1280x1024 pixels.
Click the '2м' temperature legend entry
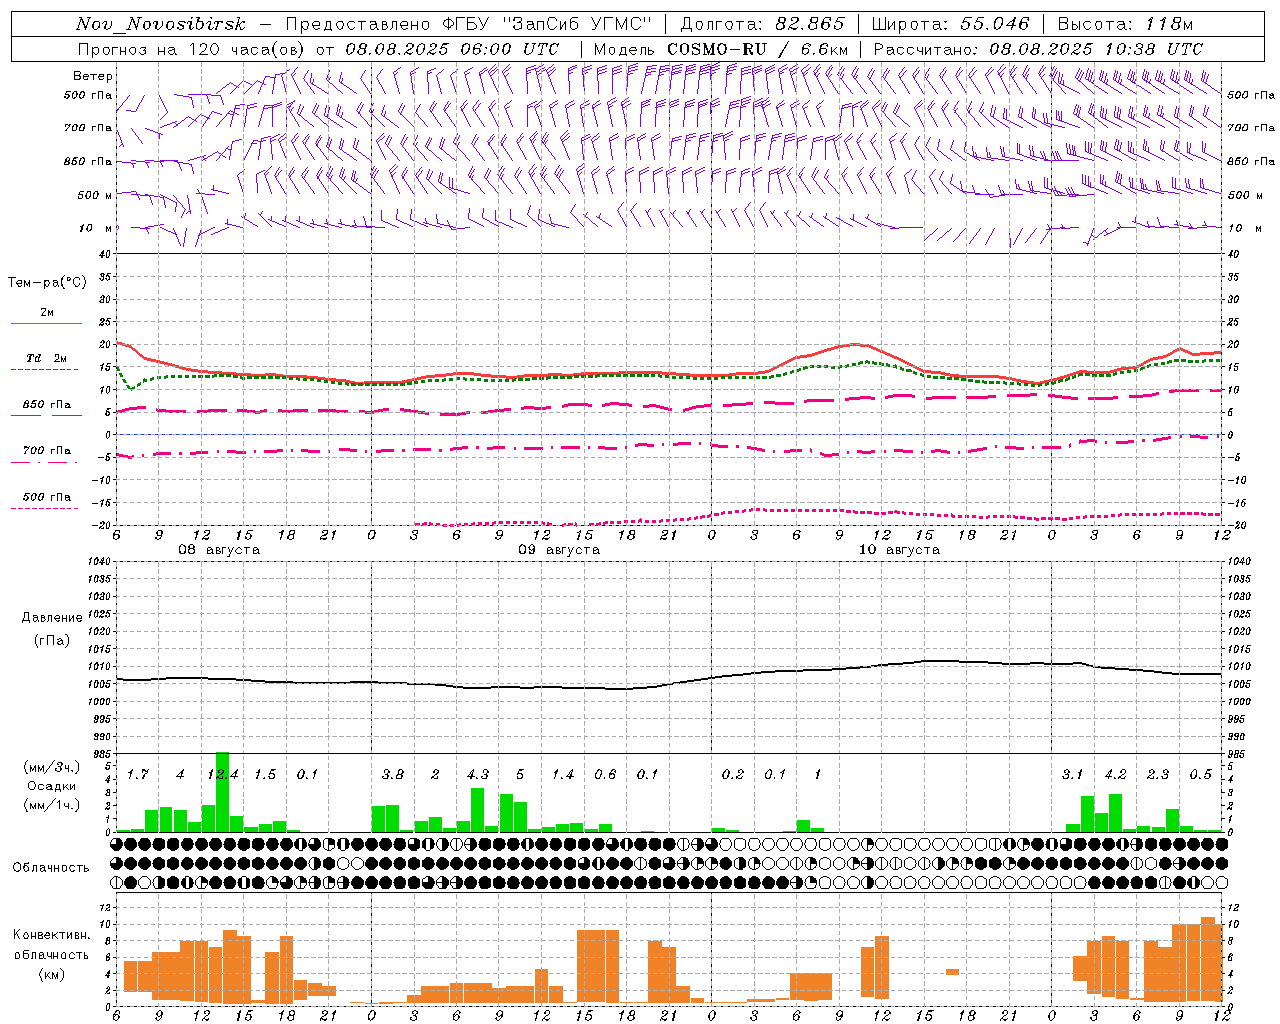point(47,313)
